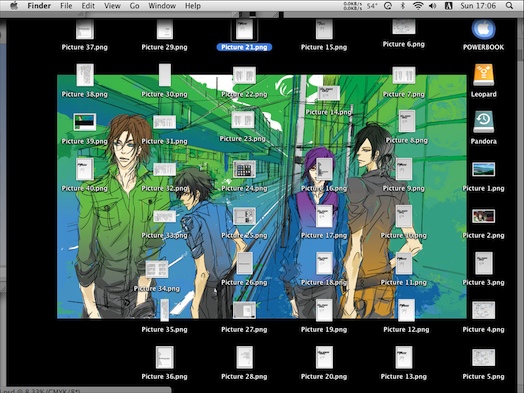Select the Picture 22.png file icon
Viewport: 524px width, 393px height.
coord(244,75)
